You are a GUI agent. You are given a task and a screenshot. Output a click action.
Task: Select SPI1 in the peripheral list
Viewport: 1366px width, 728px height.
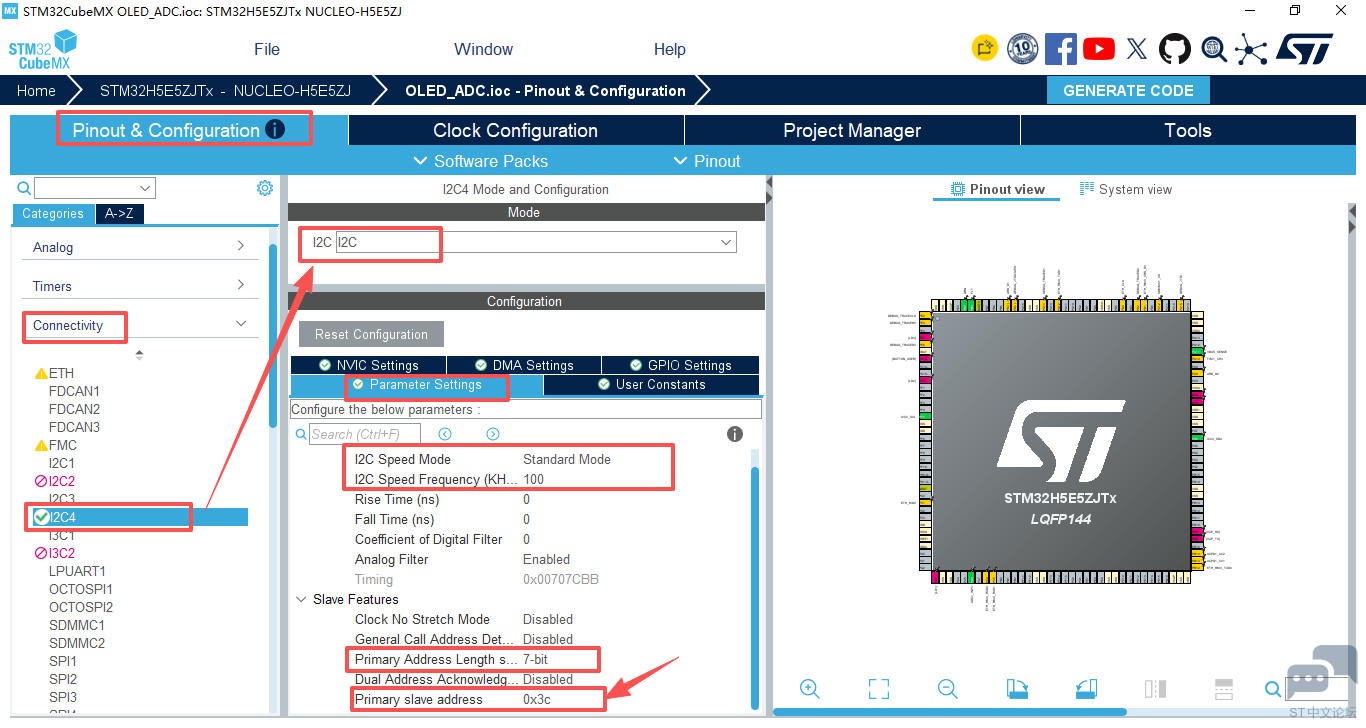(63, 661)
